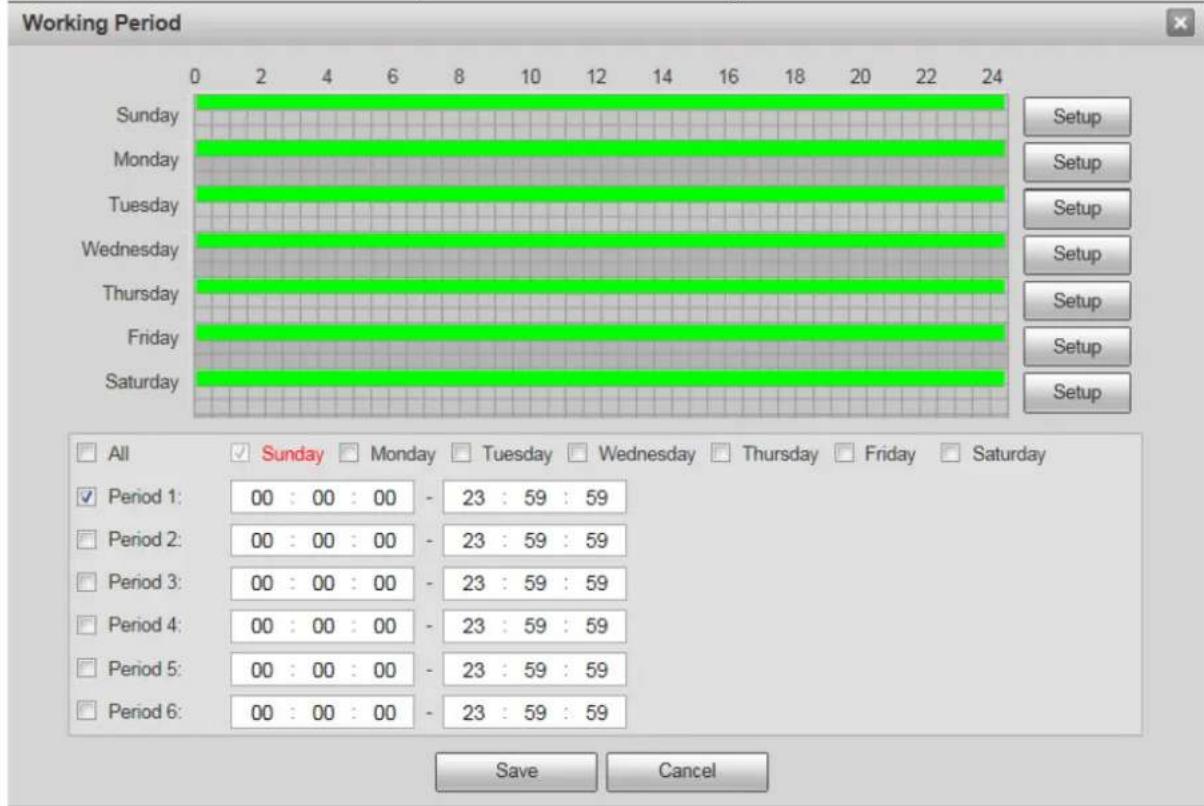Enable the Friday checkbox
1204x806 pixels.
845,454
